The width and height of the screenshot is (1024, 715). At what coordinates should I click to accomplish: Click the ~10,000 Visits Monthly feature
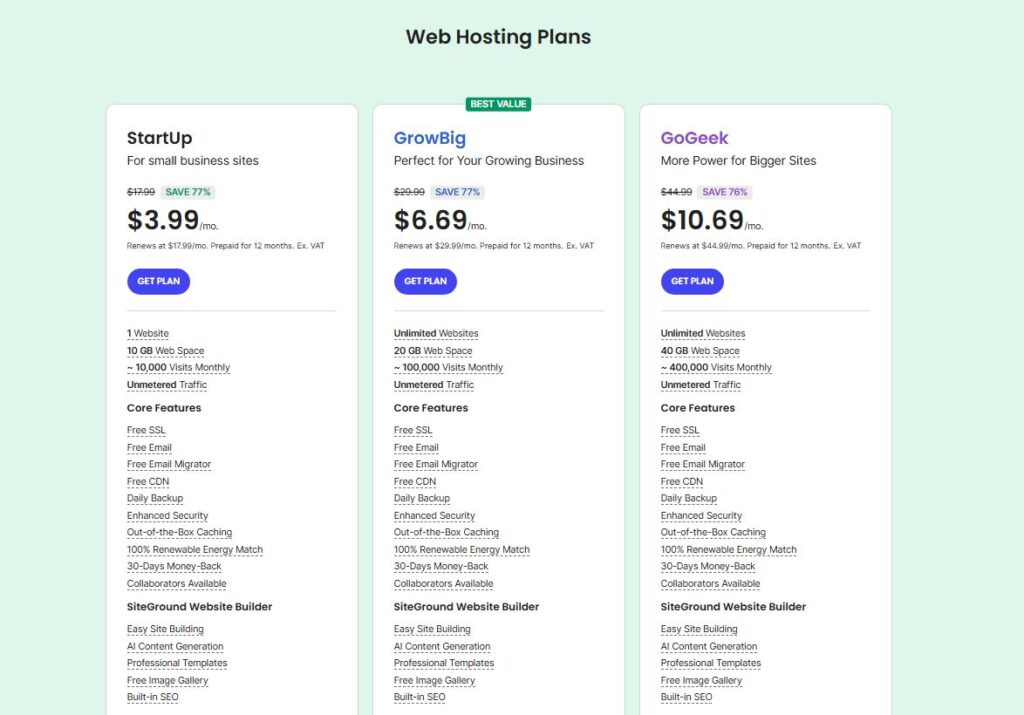point(178,367)
